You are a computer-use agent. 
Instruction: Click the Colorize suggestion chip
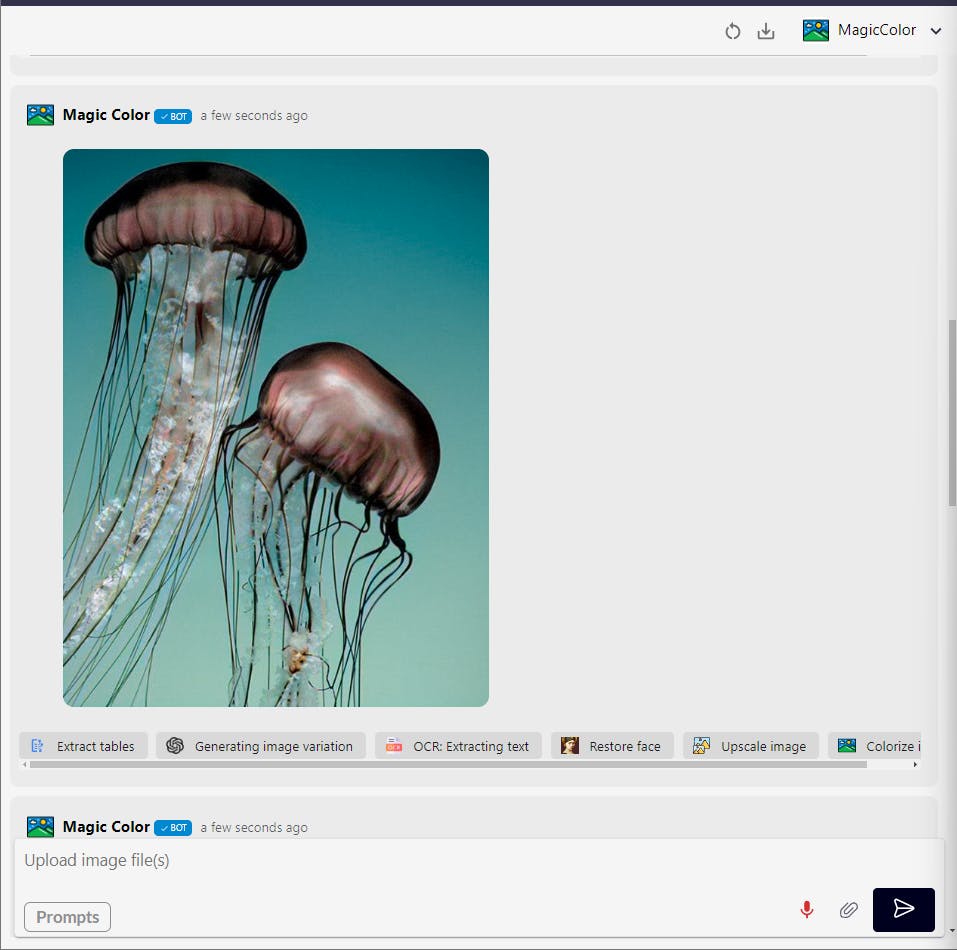[x=878, y=746]
